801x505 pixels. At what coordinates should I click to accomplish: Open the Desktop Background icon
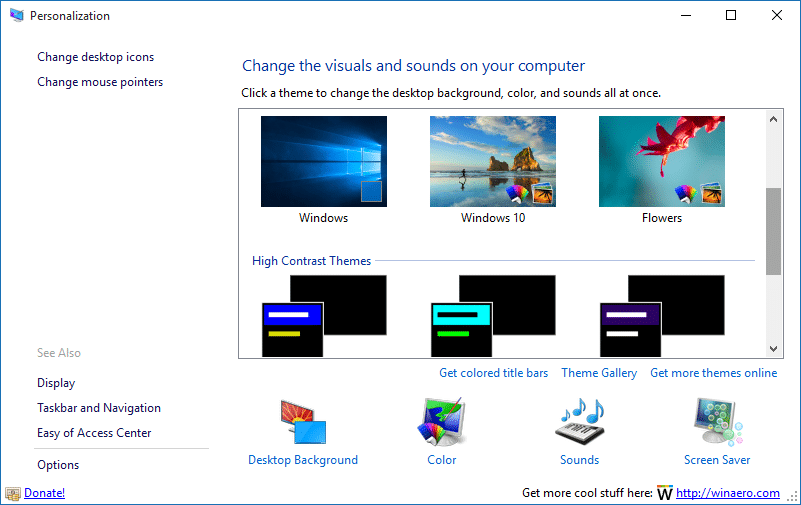303,422
